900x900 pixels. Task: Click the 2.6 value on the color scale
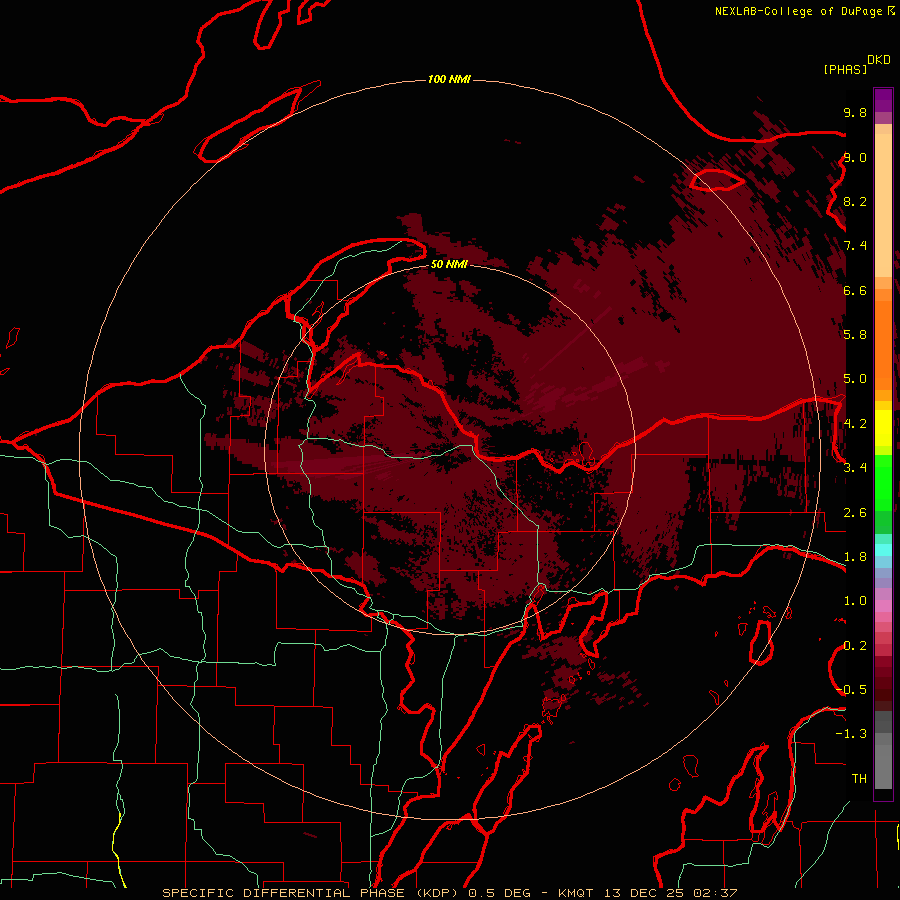click(855, 512)
